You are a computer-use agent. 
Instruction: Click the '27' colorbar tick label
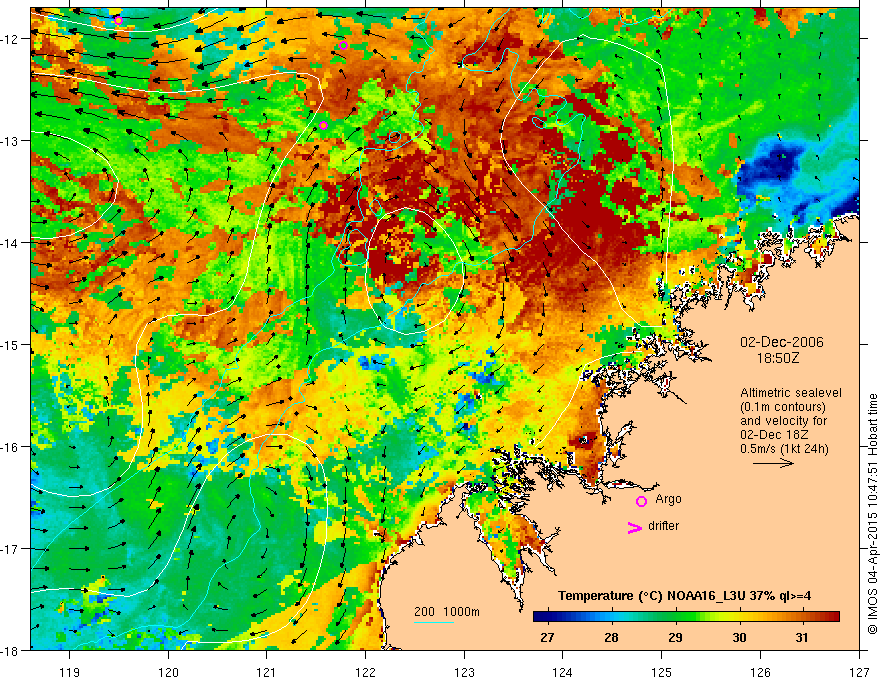[x=547, y=638]
